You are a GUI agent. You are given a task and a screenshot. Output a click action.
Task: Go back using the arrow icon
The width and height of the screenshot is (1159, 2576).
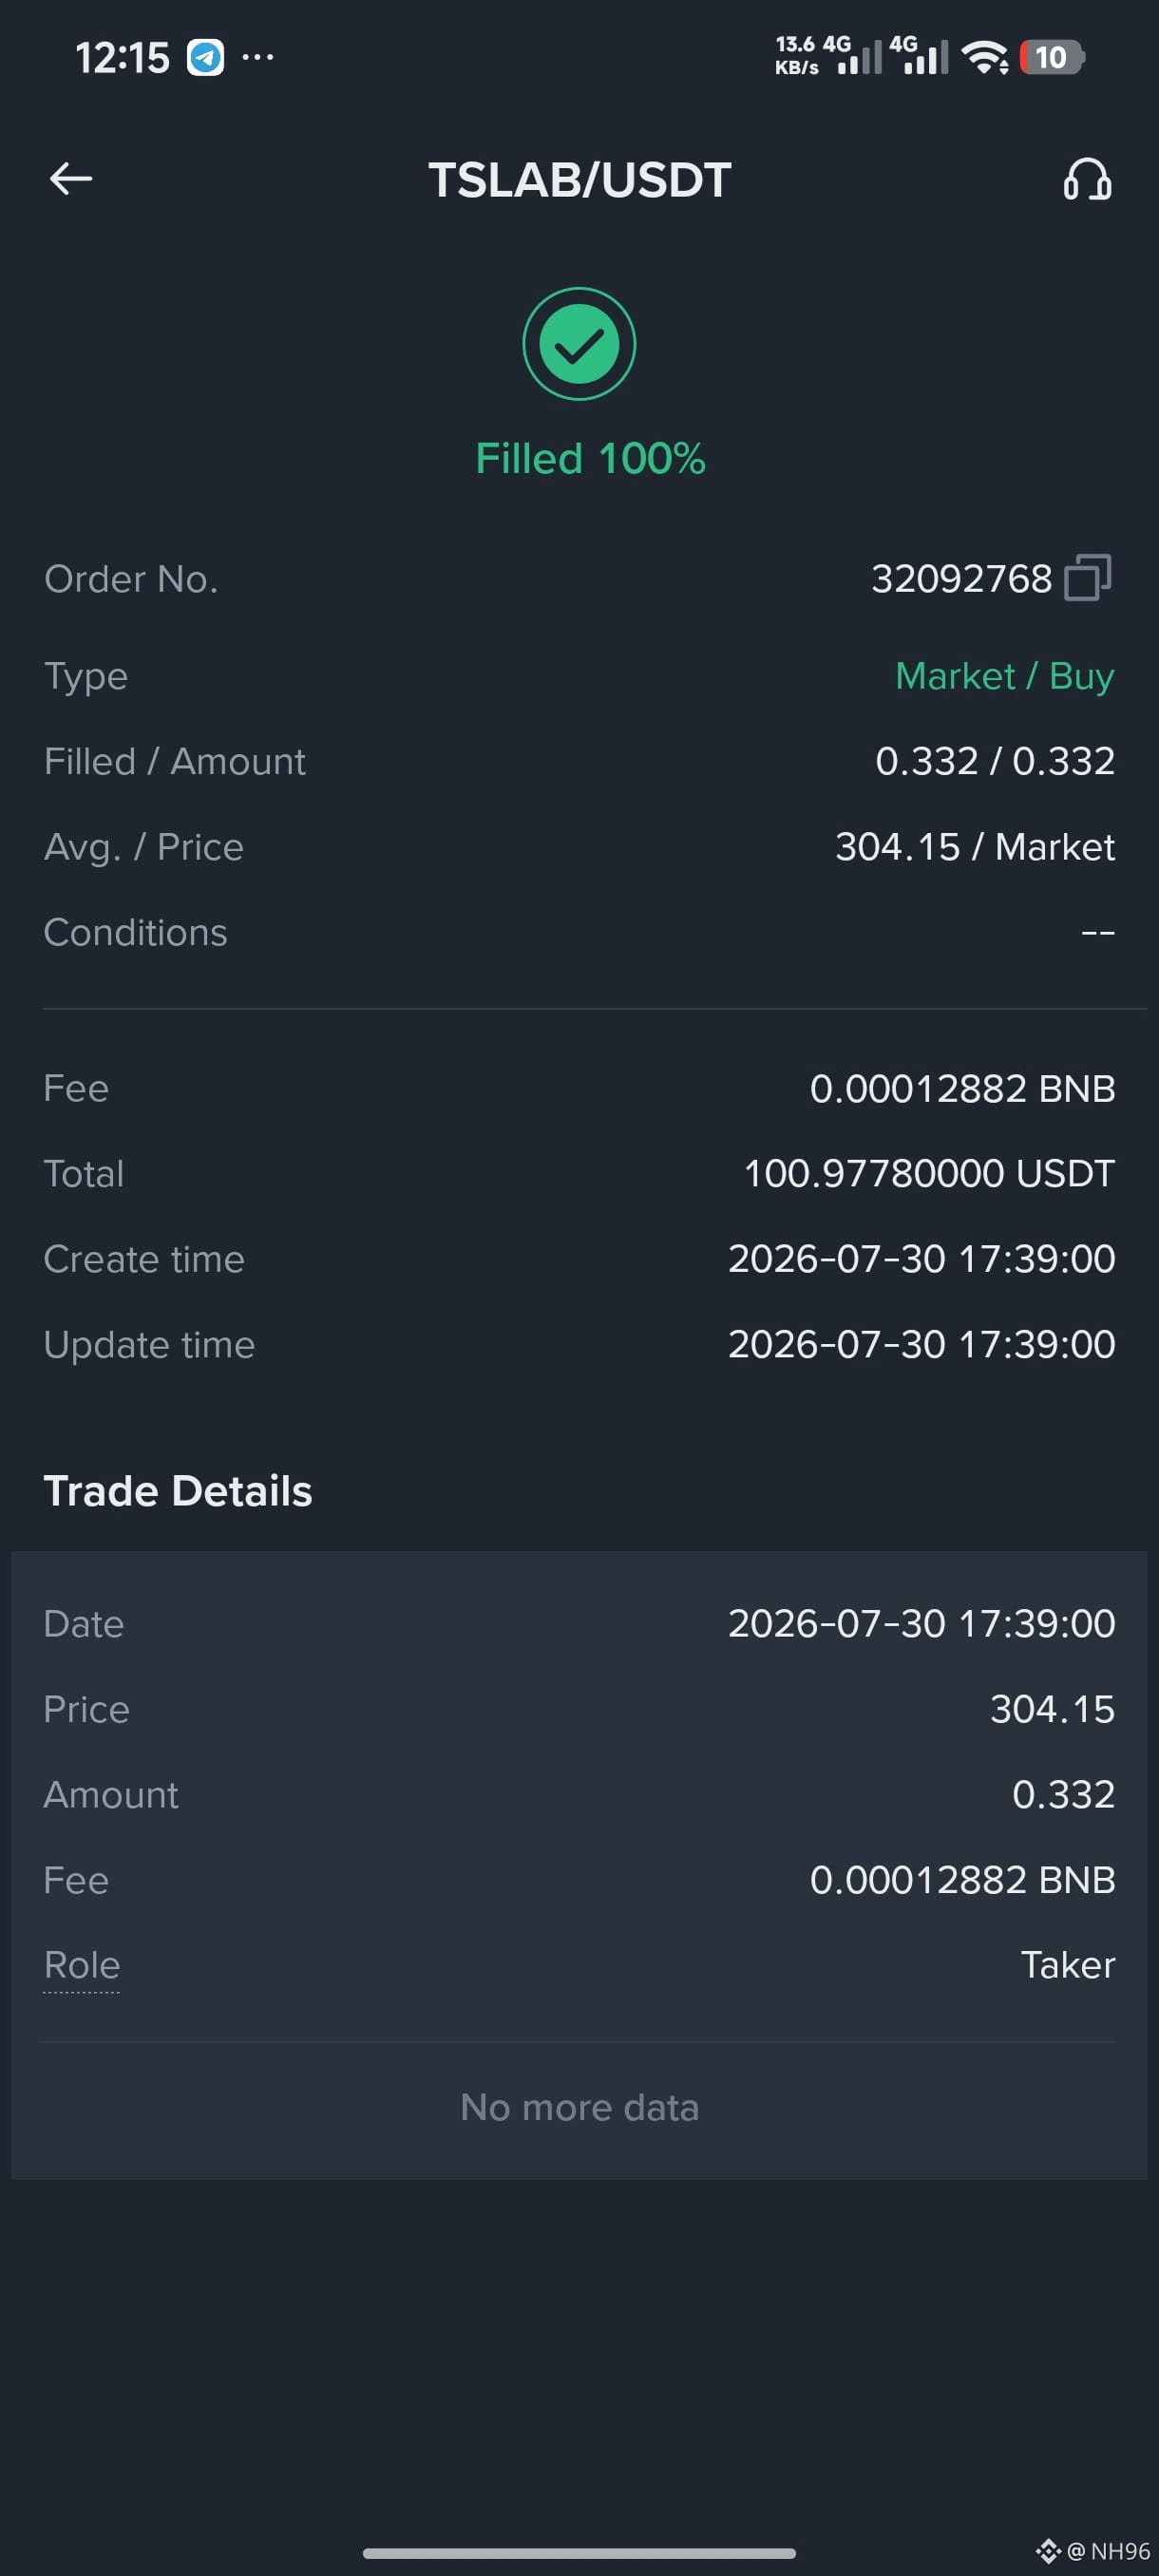(71, 179)
